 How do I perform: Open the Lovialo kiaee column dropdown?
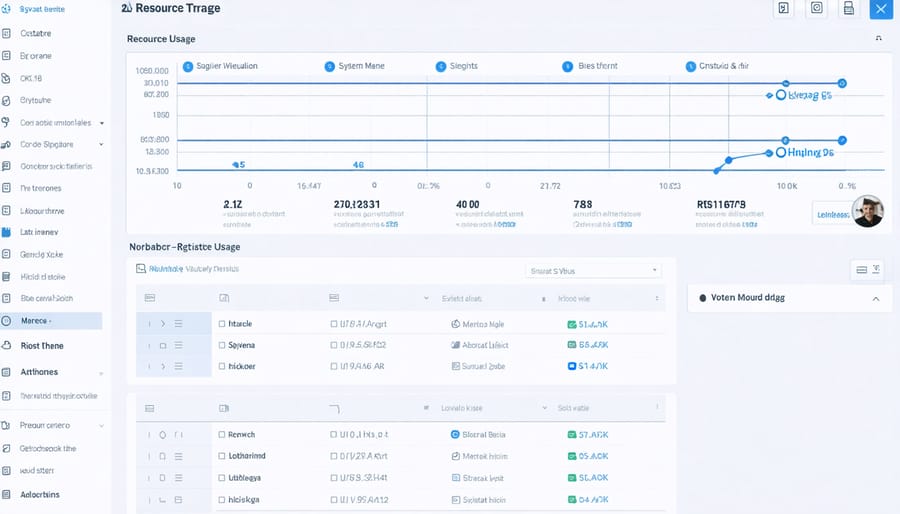click(544, 408)
